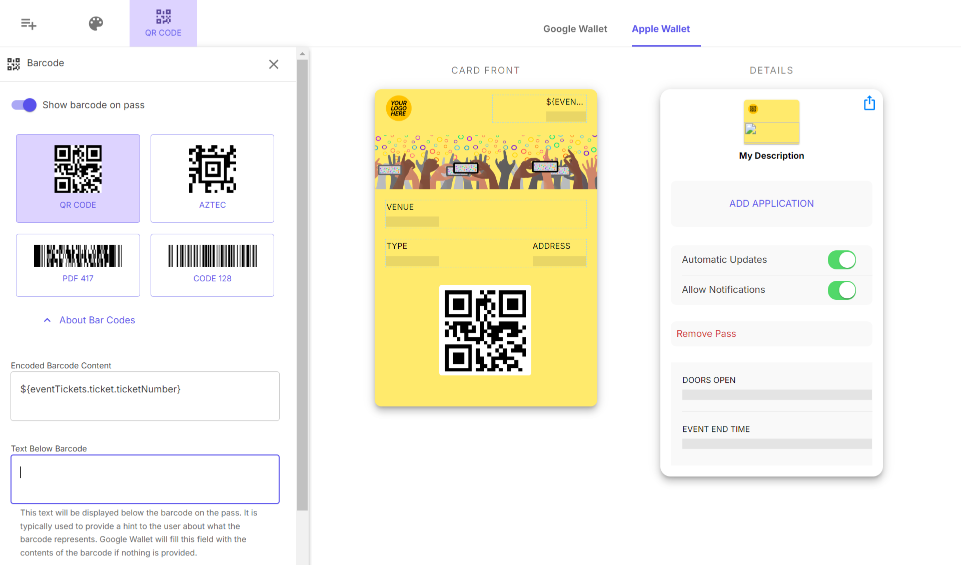Select the VENUE field on card
This screenshot has height=565, width=961.
[486, 214]
